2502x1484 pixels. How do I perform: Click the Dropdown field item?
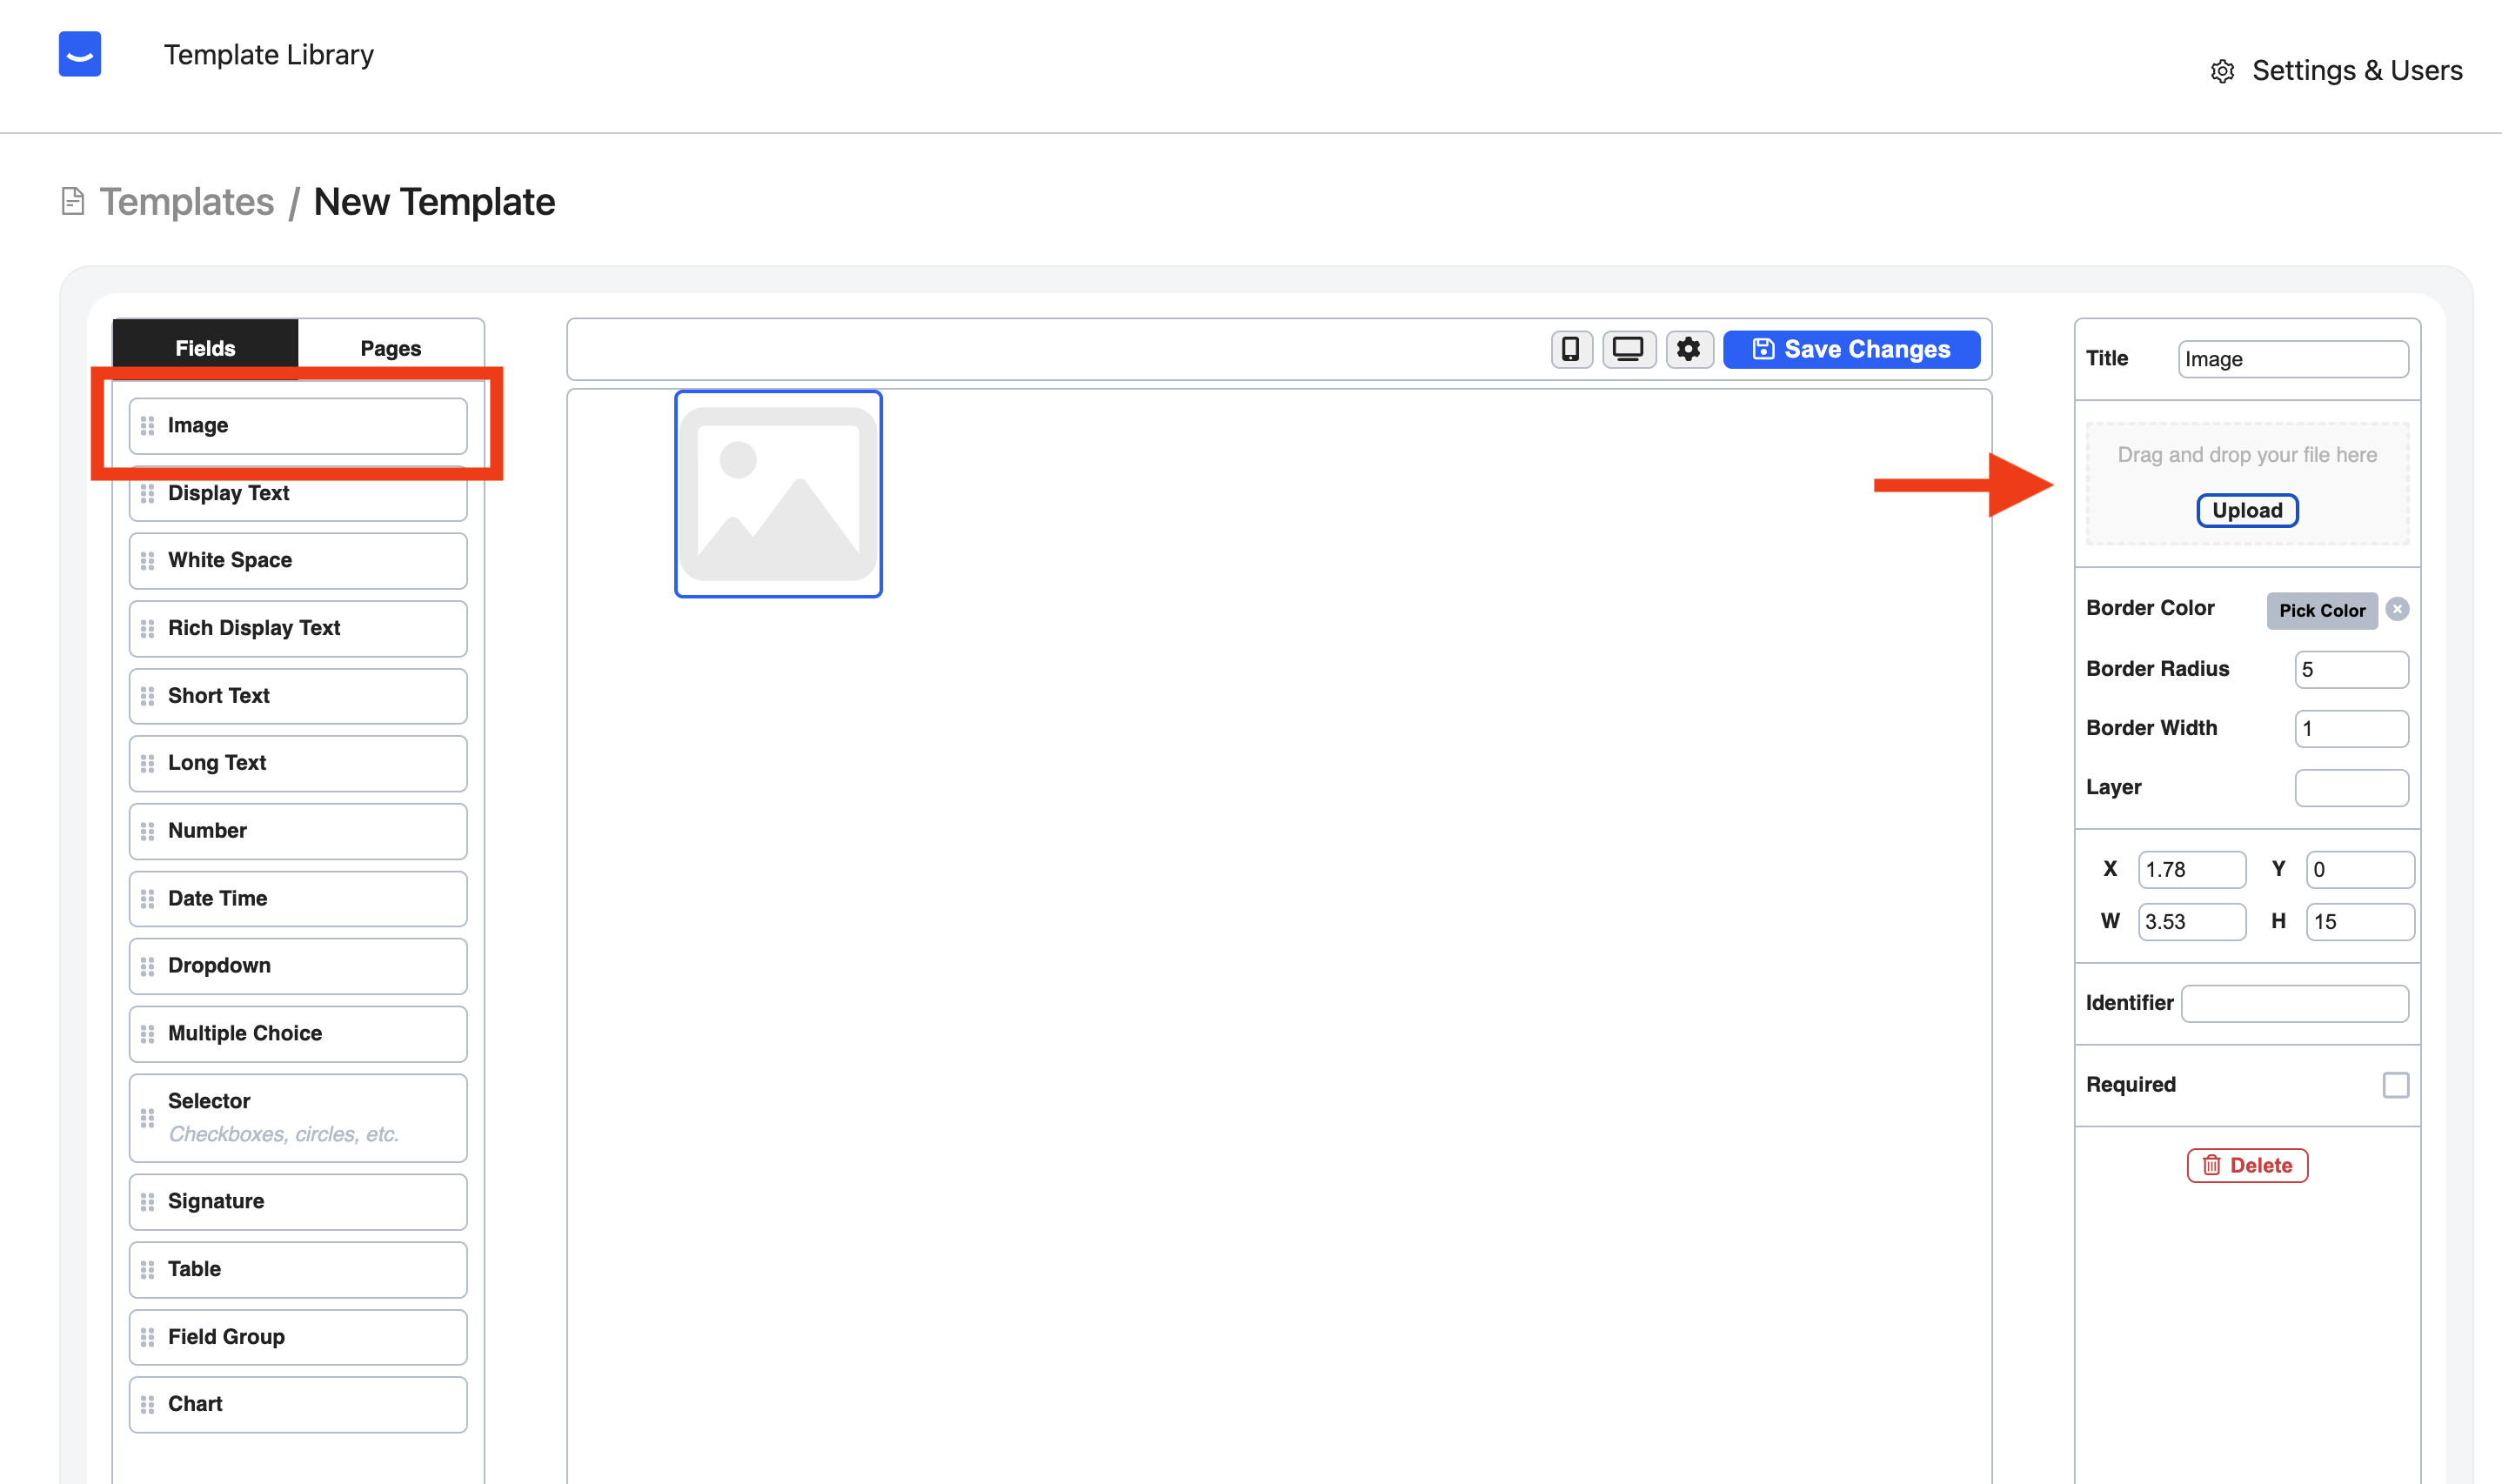click(x=298, y=965)
